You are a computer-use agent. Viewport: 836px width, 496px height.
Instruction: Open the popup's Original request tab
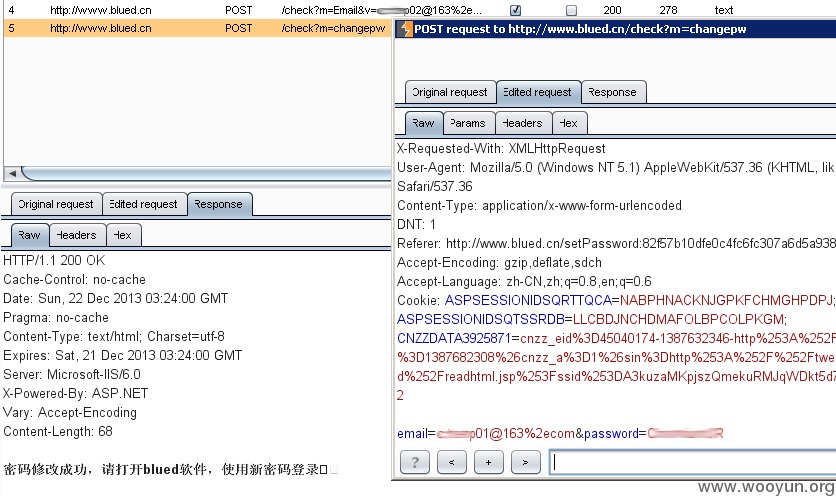pyautogui.click(x=450, y=92)
